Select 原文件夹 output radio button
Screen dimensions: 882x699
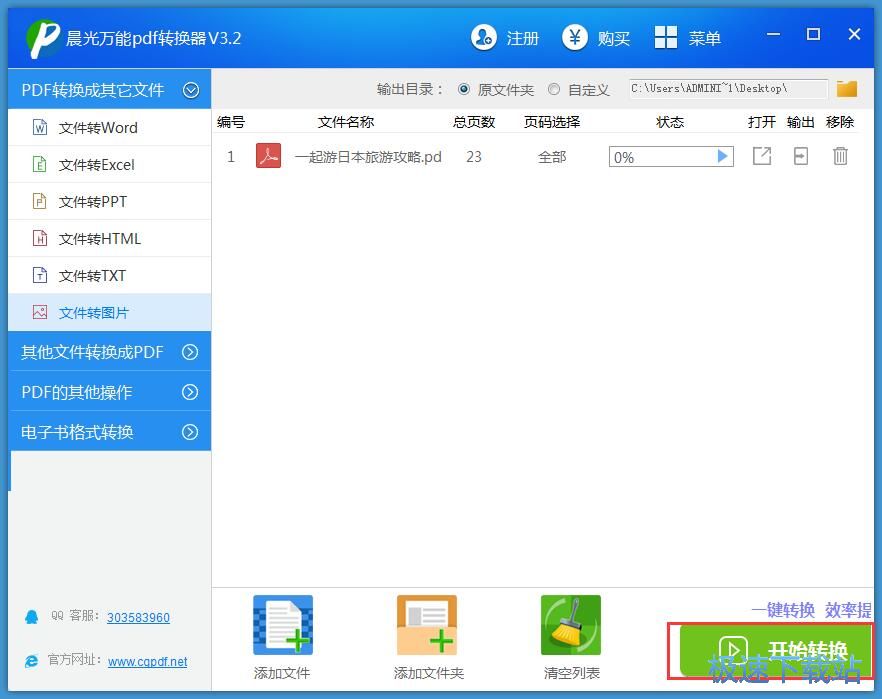click(x=464, y=89)
